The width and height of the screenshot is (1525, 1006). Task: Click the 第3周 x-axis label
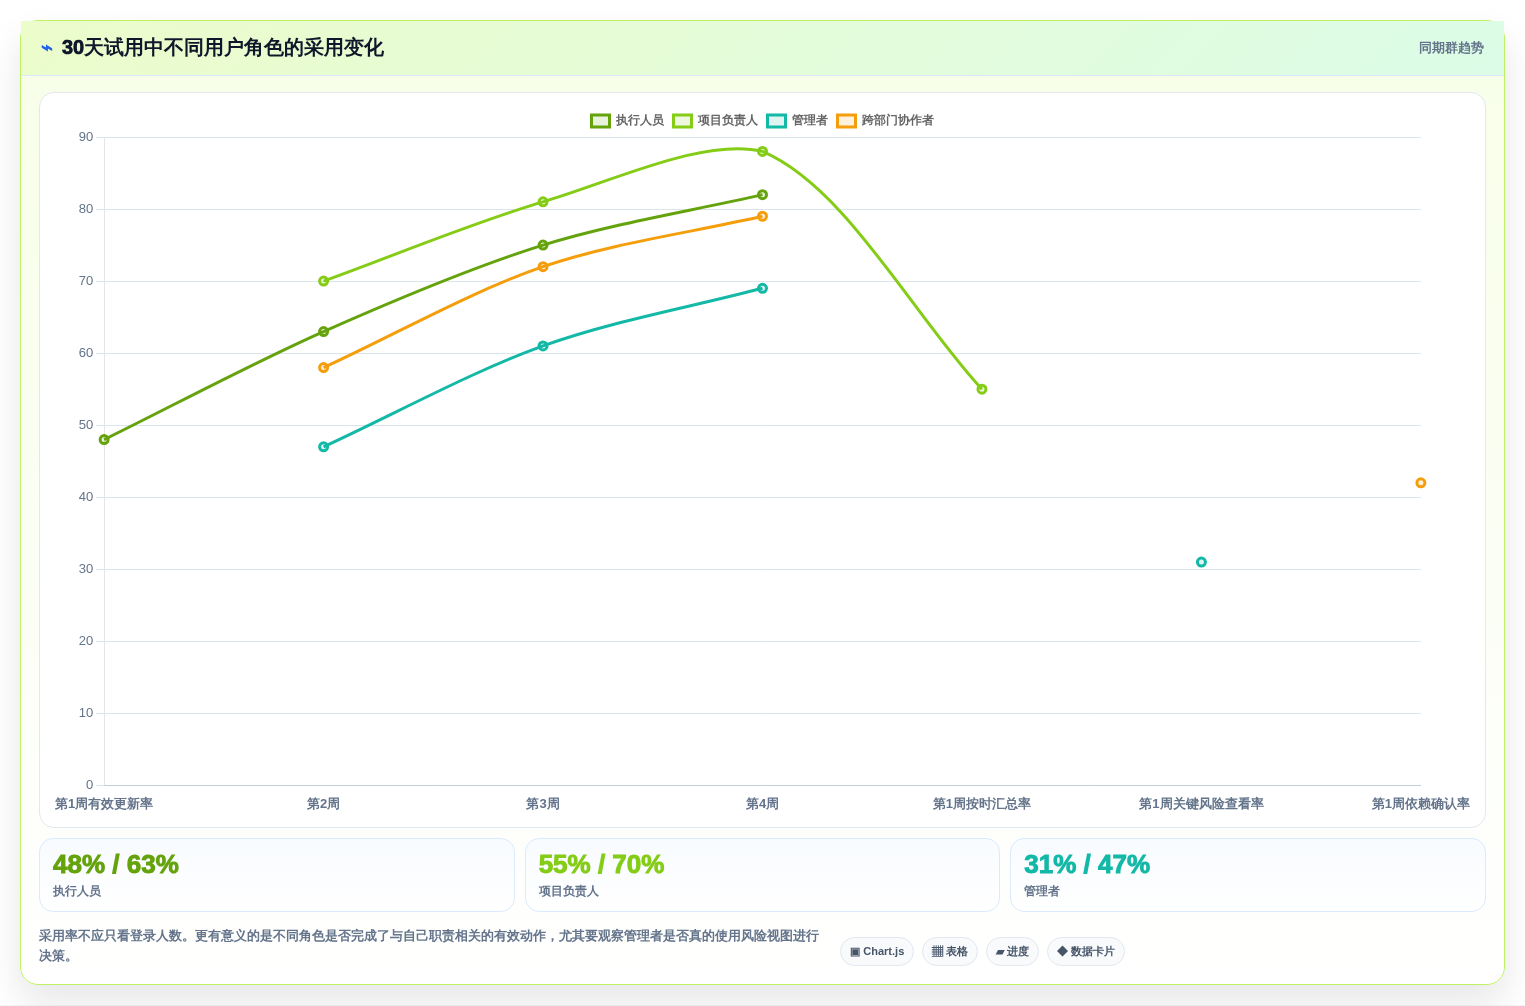(x=543, y=804)
